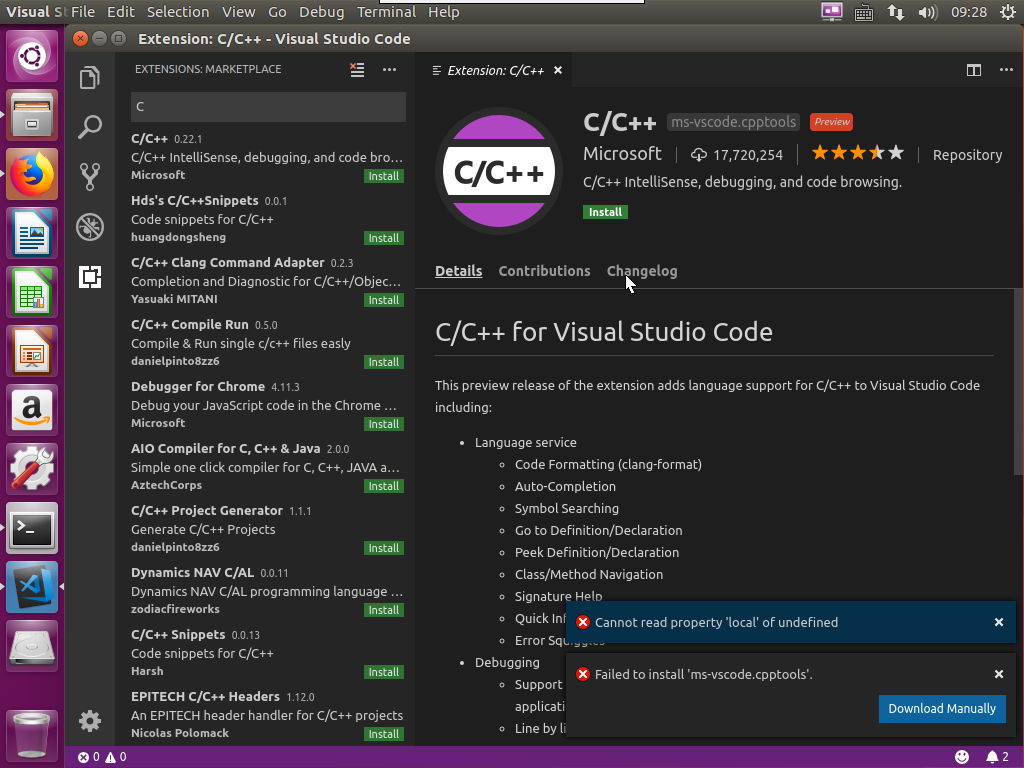The width and height of the screenshot is (1024, 768).
Task: Click the Microsoft publisher link
Action: (x=622, y=154)
